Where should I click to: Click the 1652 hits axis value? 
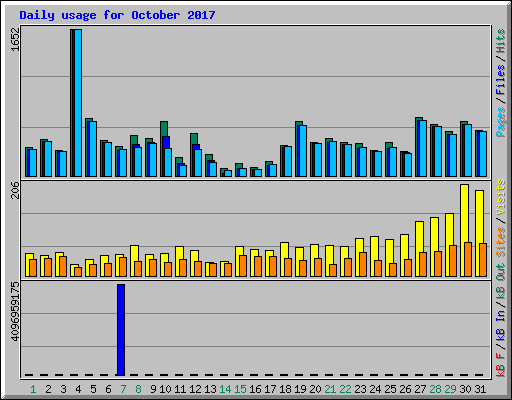[15, 39]
